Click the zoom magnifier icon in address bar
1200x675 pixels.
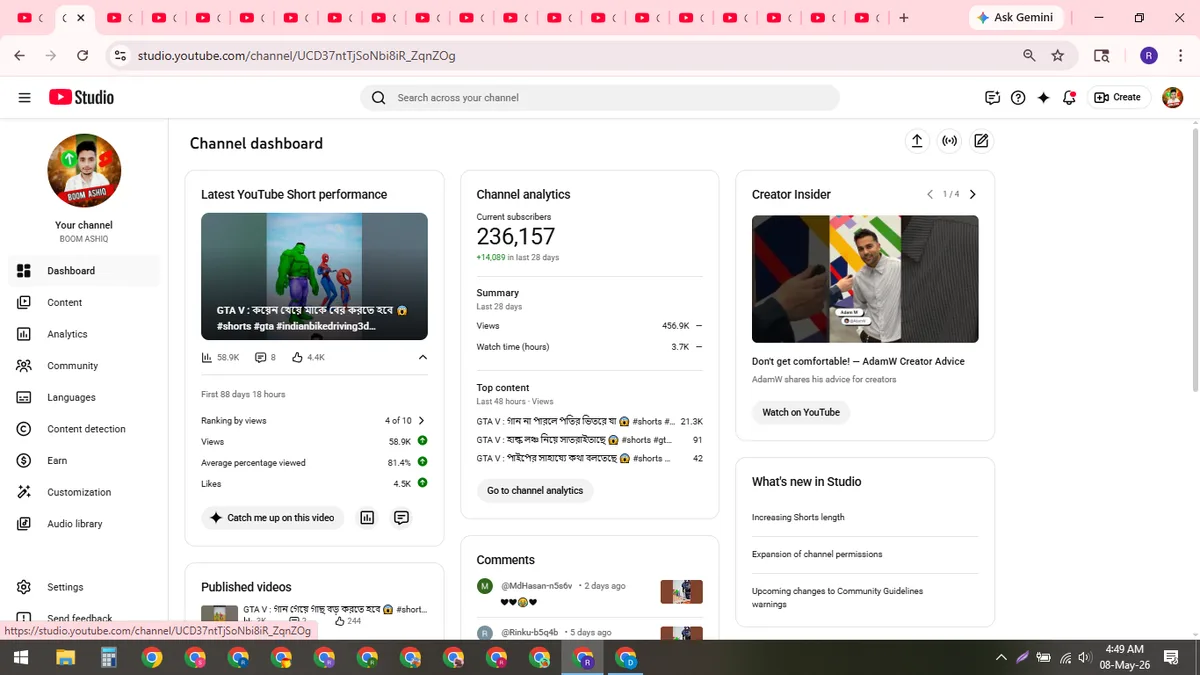[x=1029, y=56]
